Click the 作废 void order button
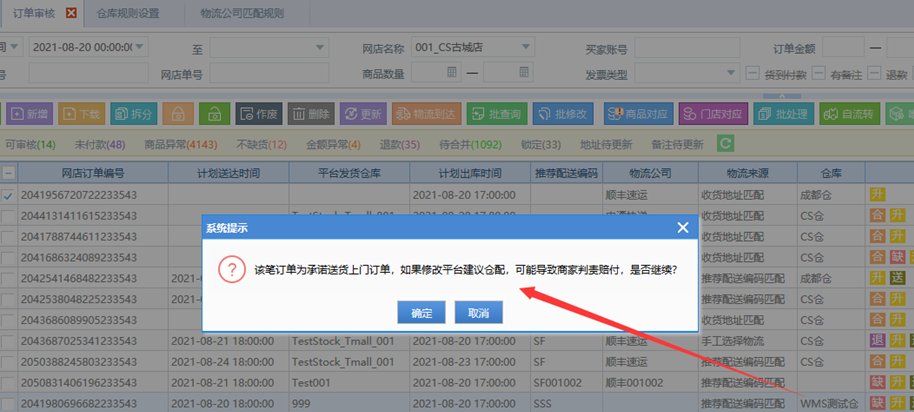Viewport: 914px width, 412px height. [259, 114]
